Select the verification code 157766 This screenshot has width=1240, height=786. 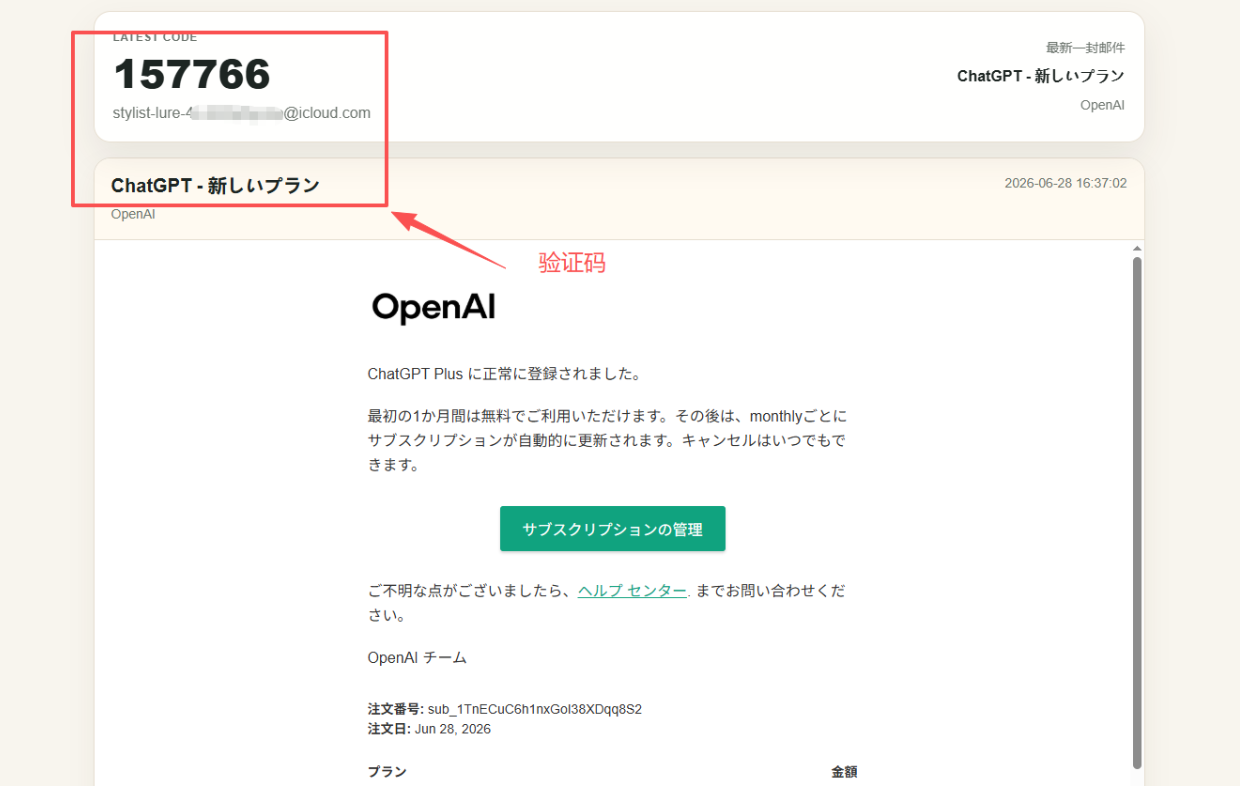pos(192,74)
